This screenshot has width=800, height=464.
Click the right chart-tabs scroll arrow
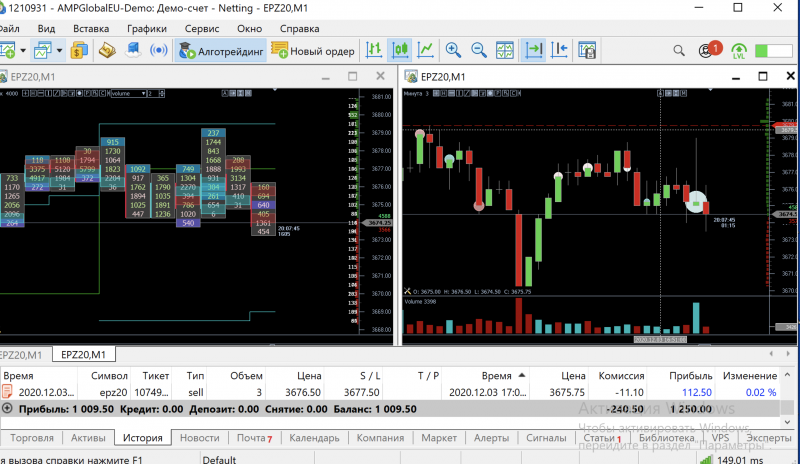788,354
